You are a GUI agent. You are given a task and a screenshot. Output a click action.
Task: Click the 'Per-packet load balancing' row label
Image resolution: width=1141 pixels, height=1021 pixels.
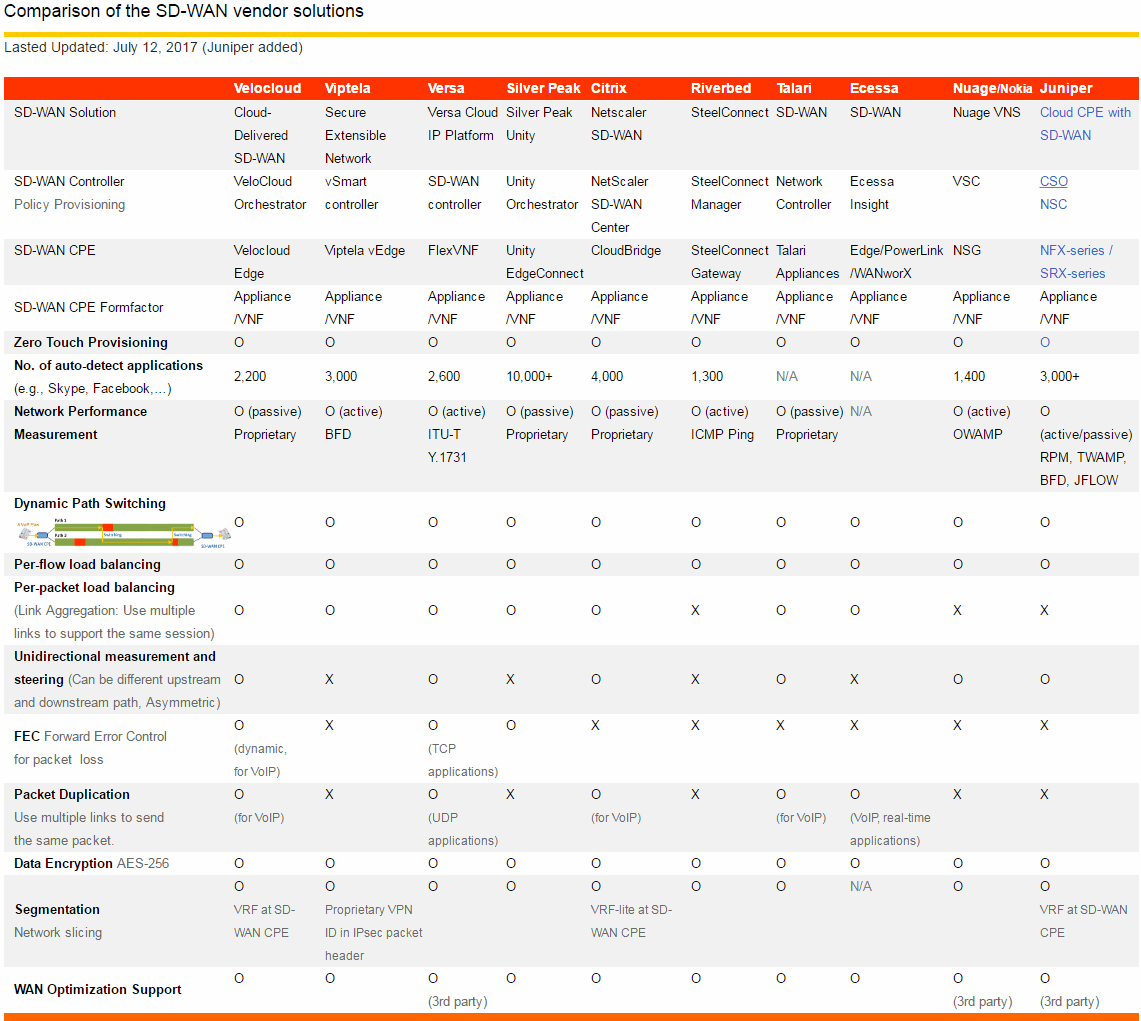click(94, 587)
